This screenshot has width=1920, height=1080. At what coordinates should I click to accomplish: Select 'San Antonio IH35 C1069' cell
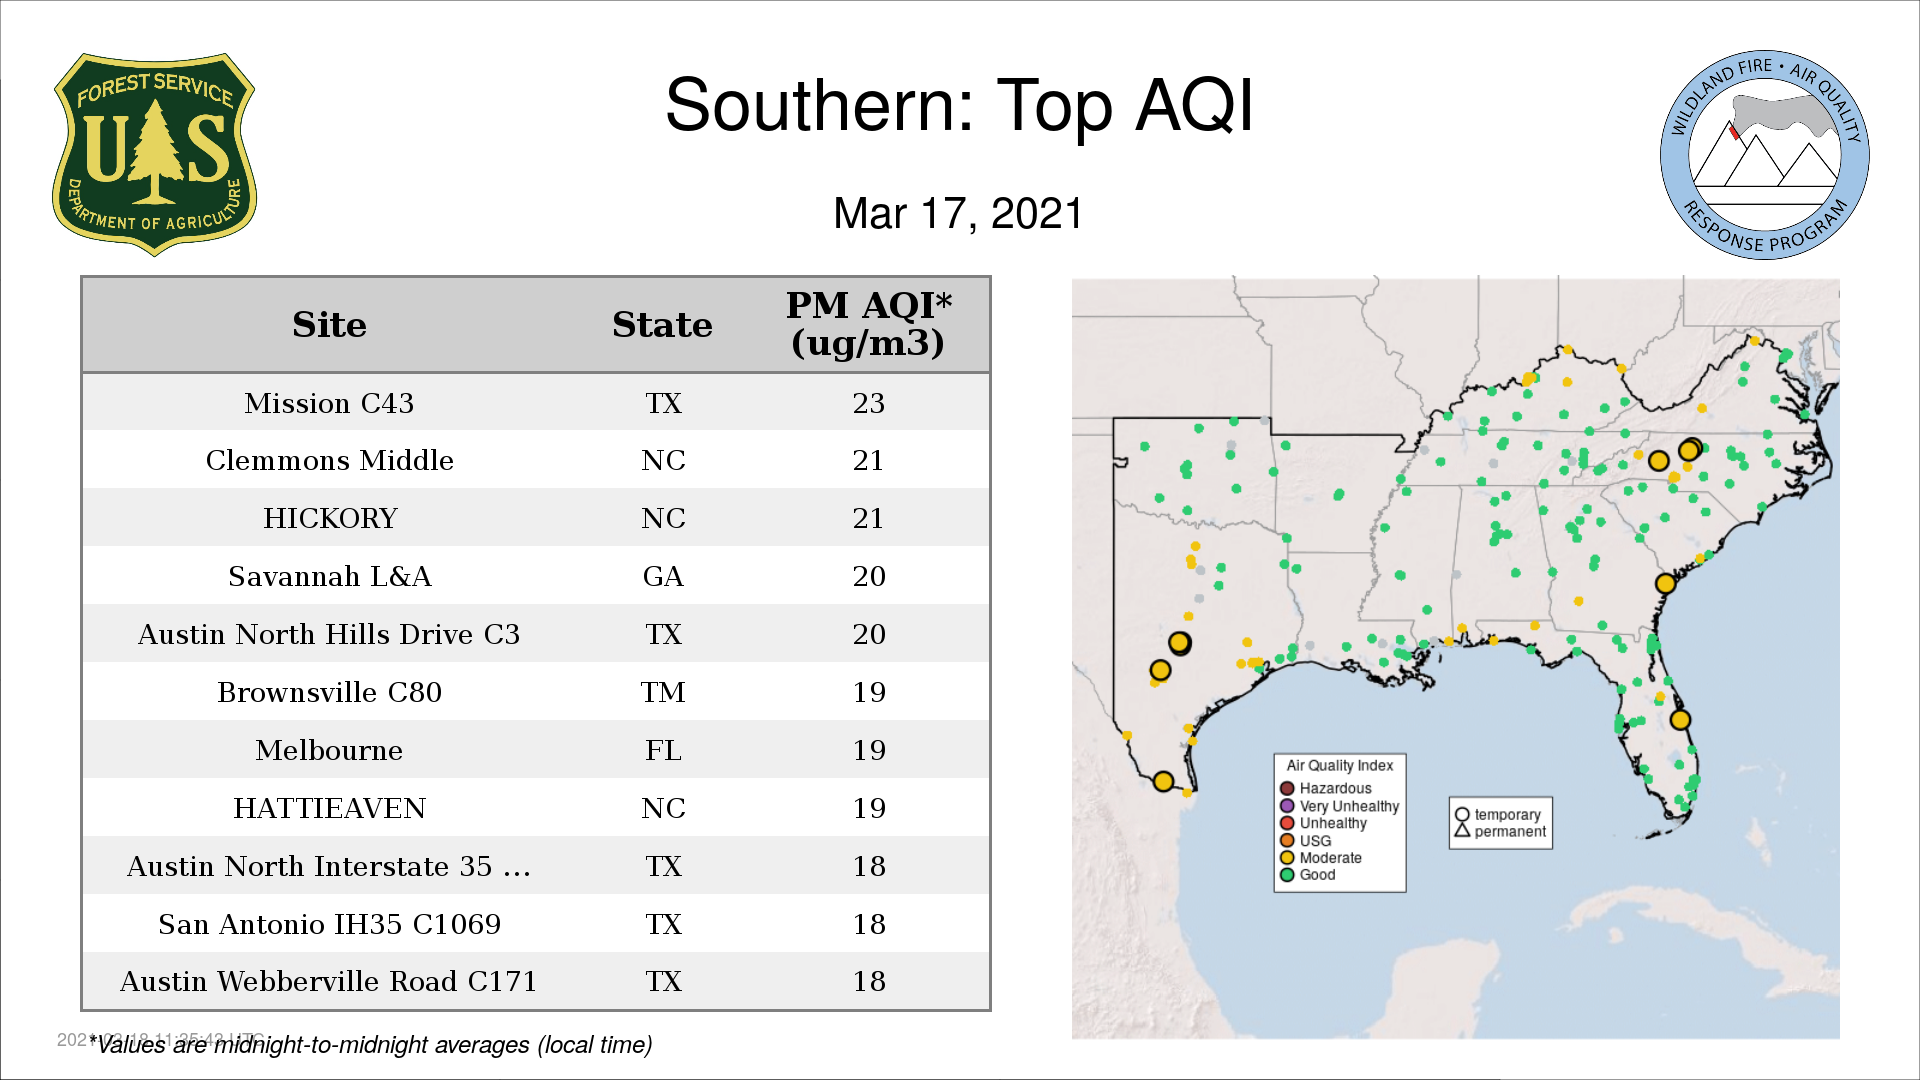[x=329, y=924]
